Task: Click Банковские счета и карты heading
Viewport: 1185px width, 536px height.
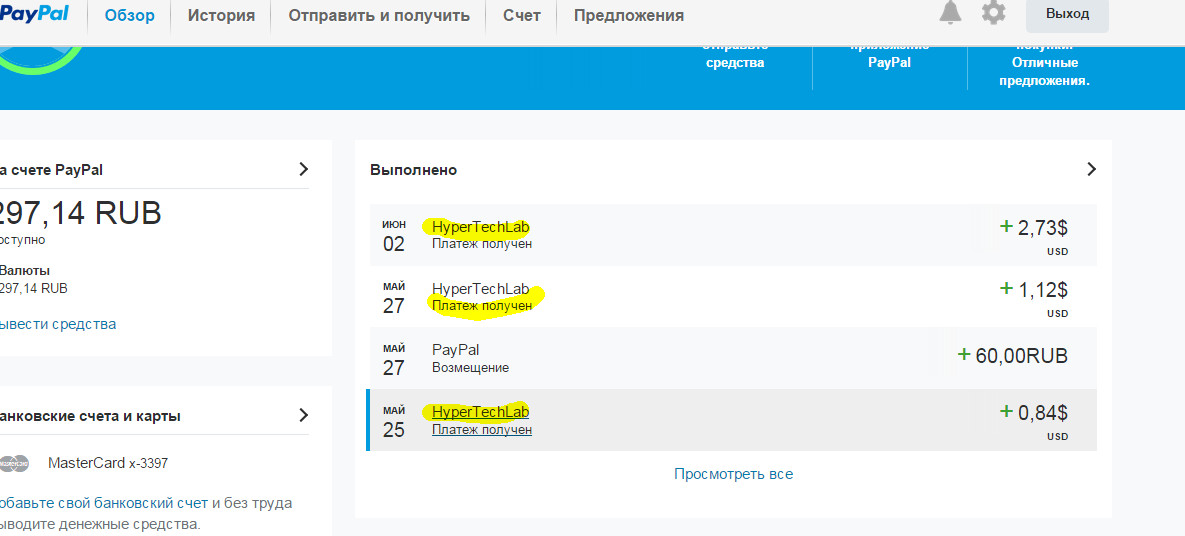Action: [x=91, y=416]
